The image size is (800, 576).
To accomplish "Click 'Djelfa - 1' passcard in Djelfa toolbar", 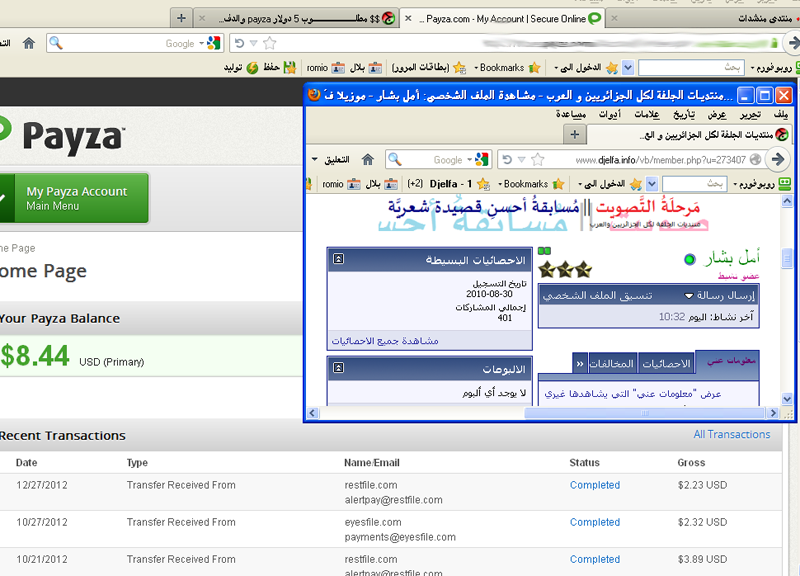I will pos(459,184).
